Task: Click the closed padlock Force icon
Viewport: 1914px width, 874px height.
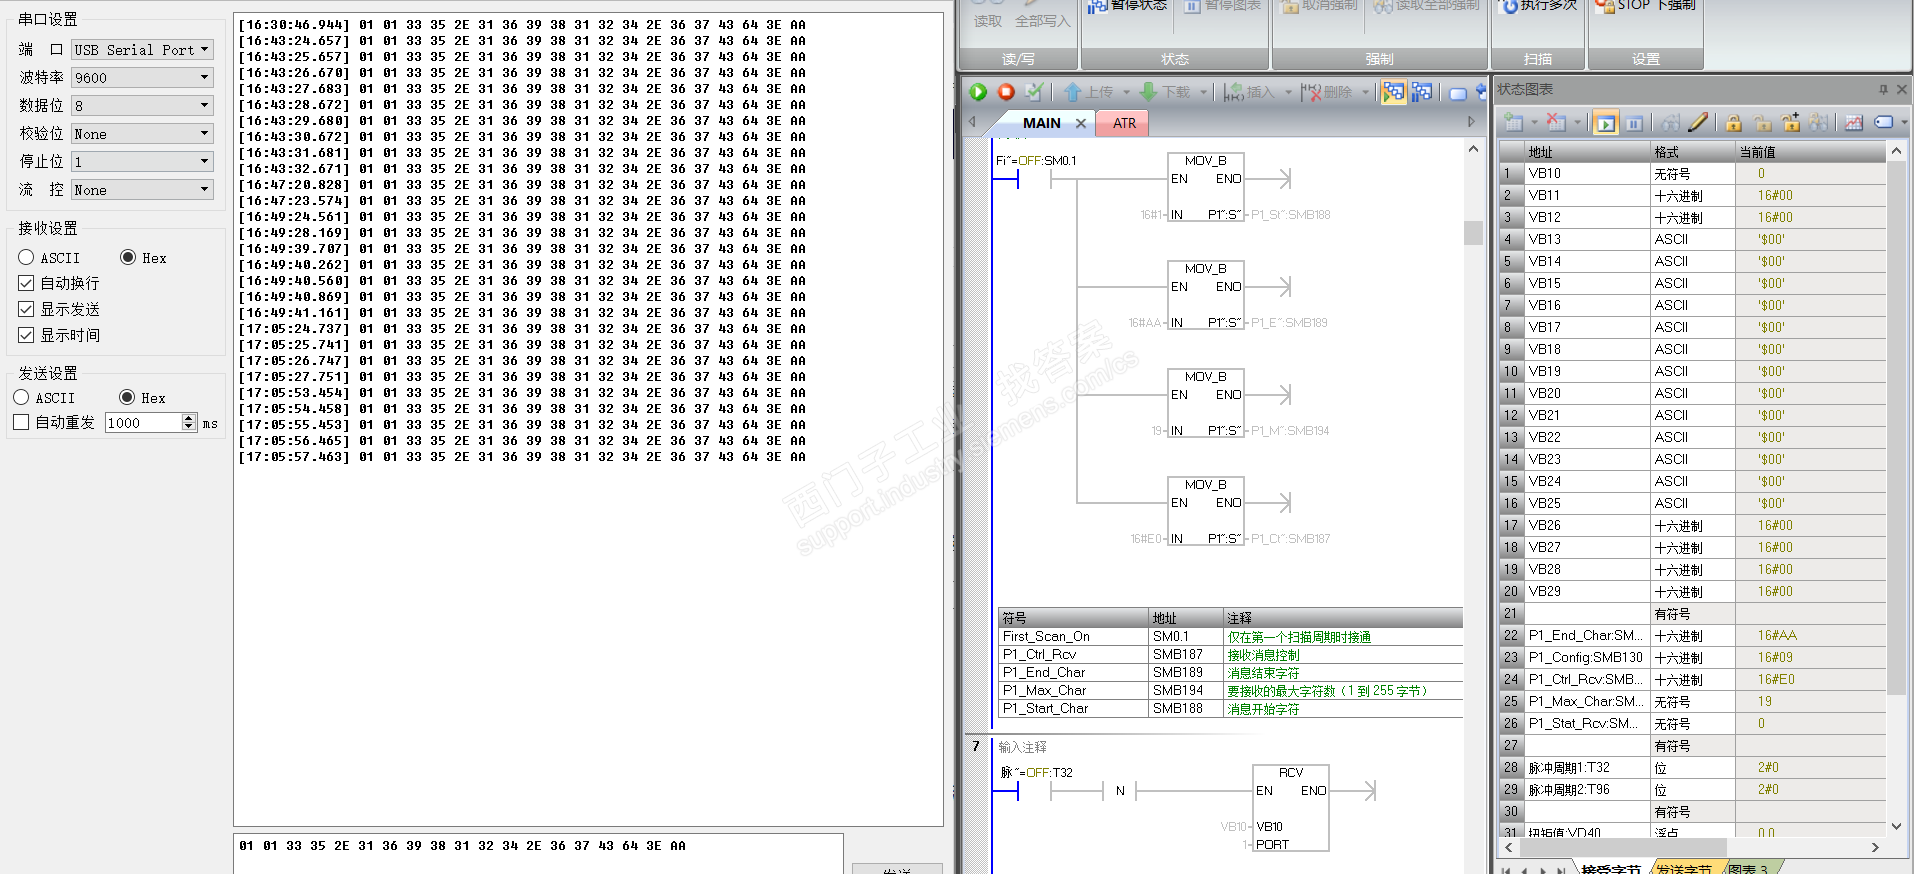Action: pos(1734,123)
